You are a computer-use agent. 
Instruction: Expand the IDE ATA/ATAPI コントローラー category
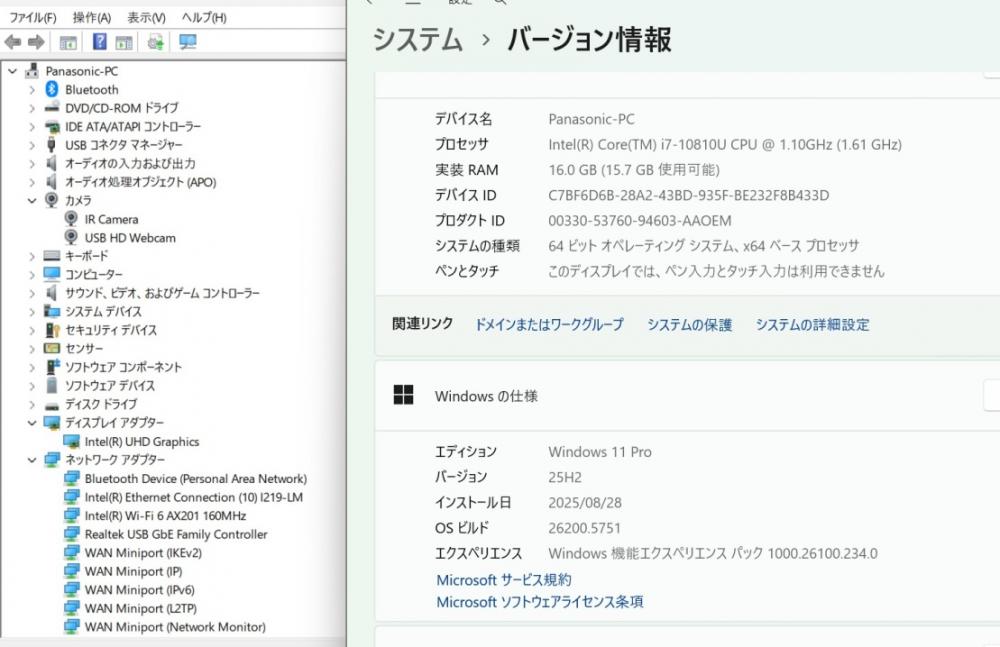32,127
